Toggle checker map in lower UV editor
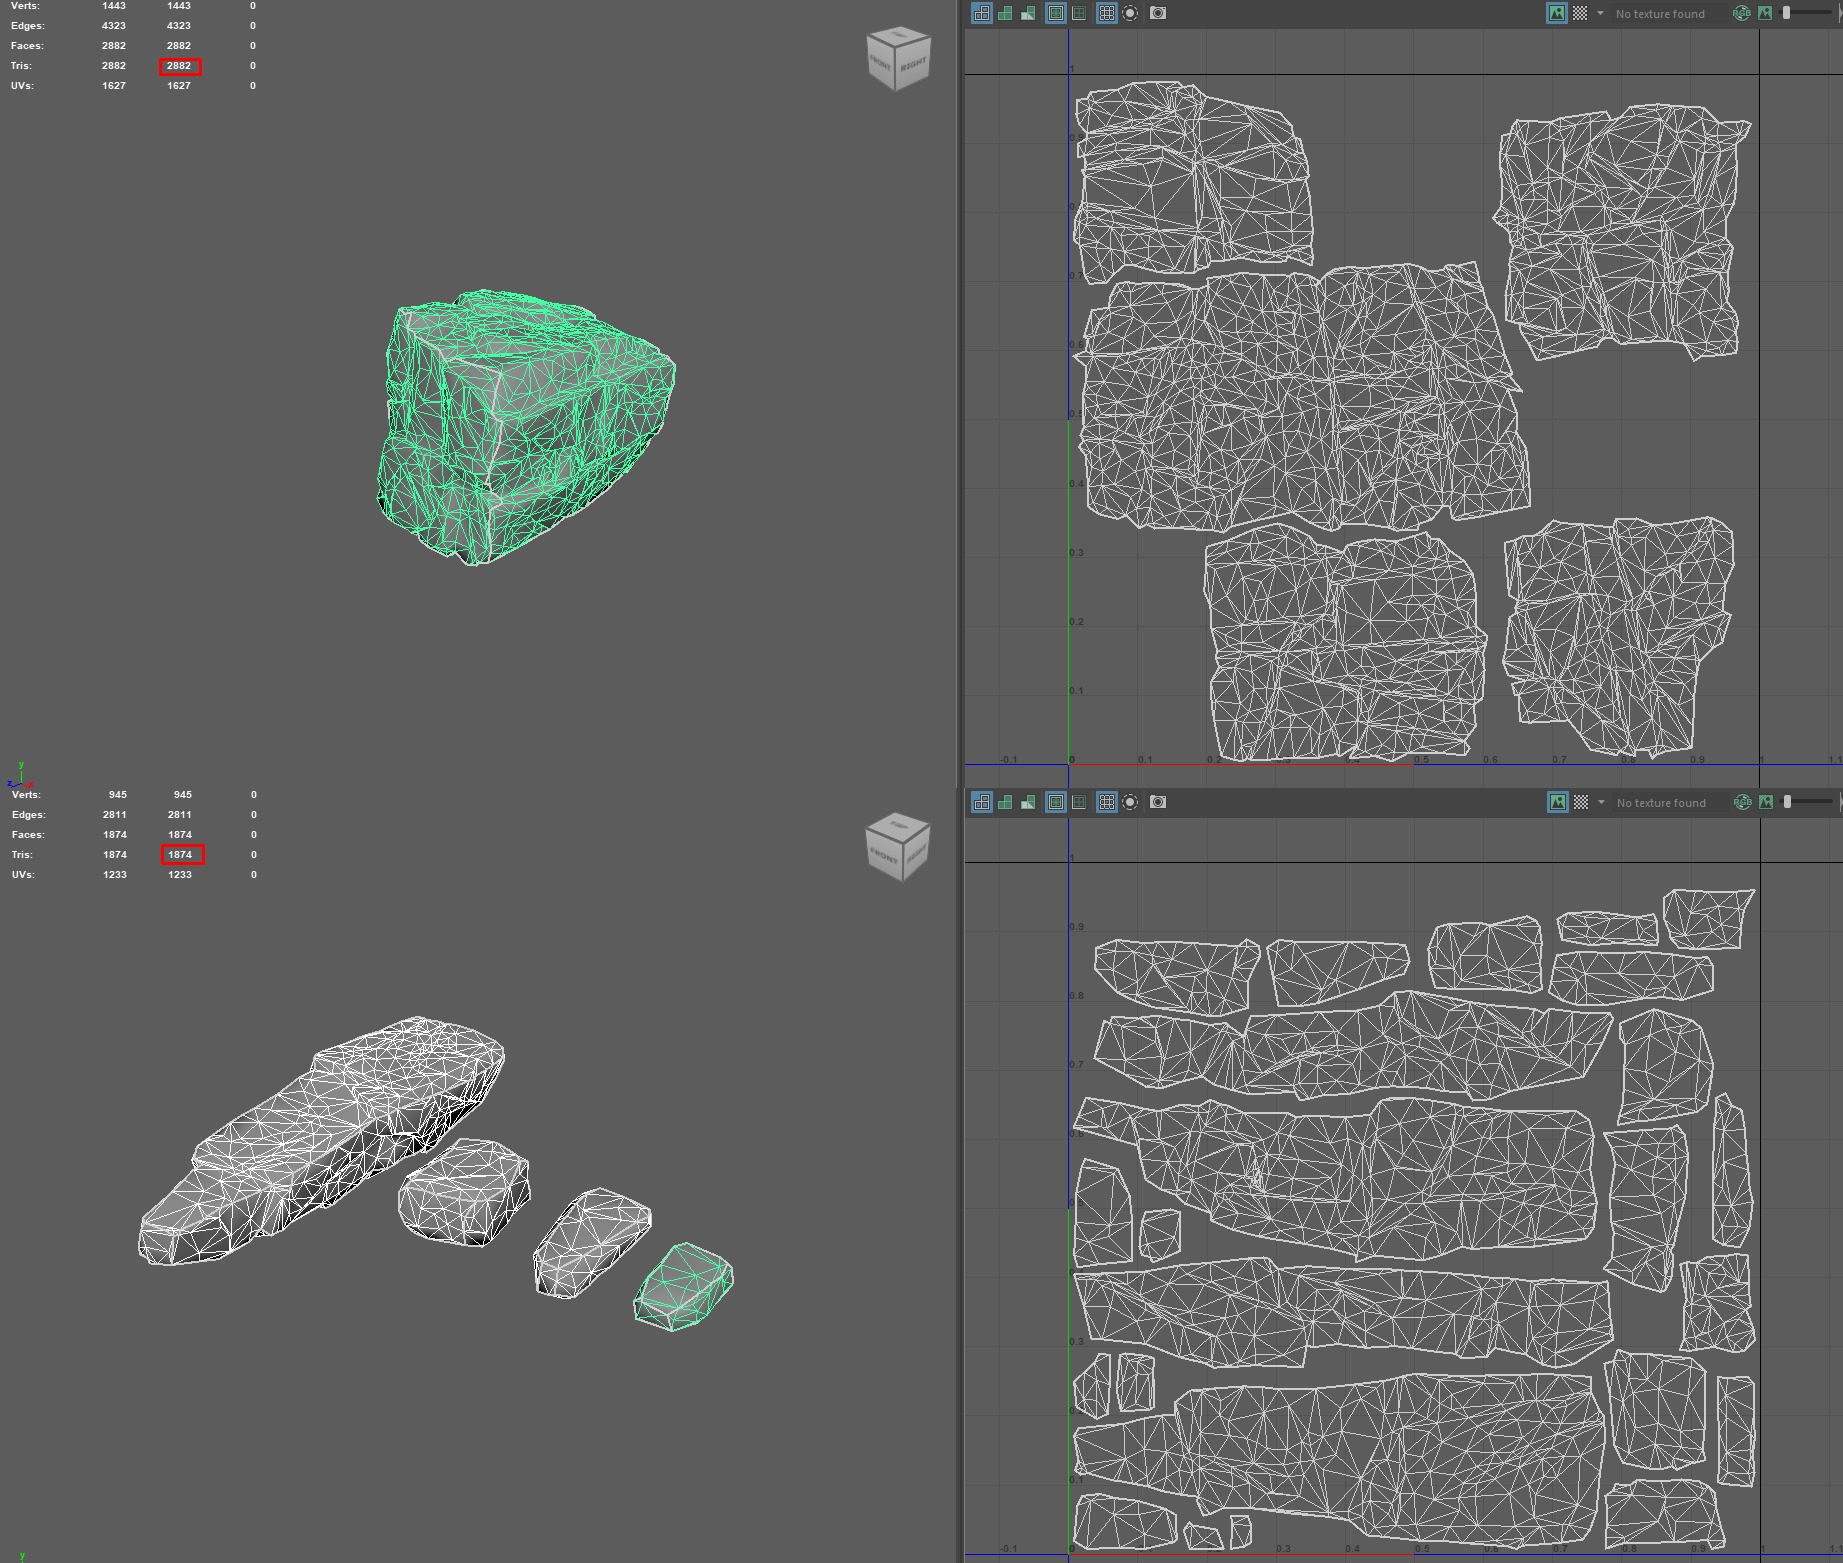This screenshot has height=1563, width=1843. [1580, 802]
